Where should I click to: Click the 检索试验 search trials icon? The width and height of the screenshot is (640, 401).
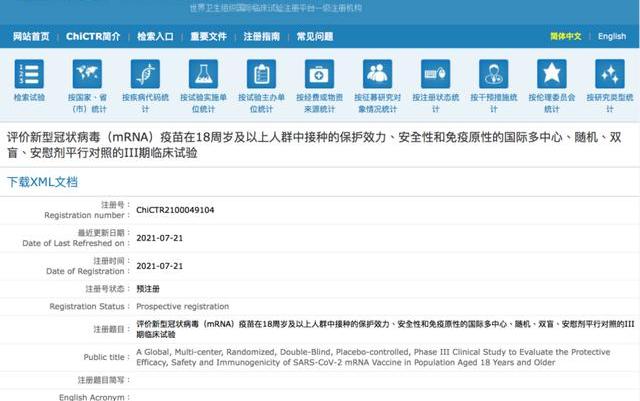coord(29,75)
